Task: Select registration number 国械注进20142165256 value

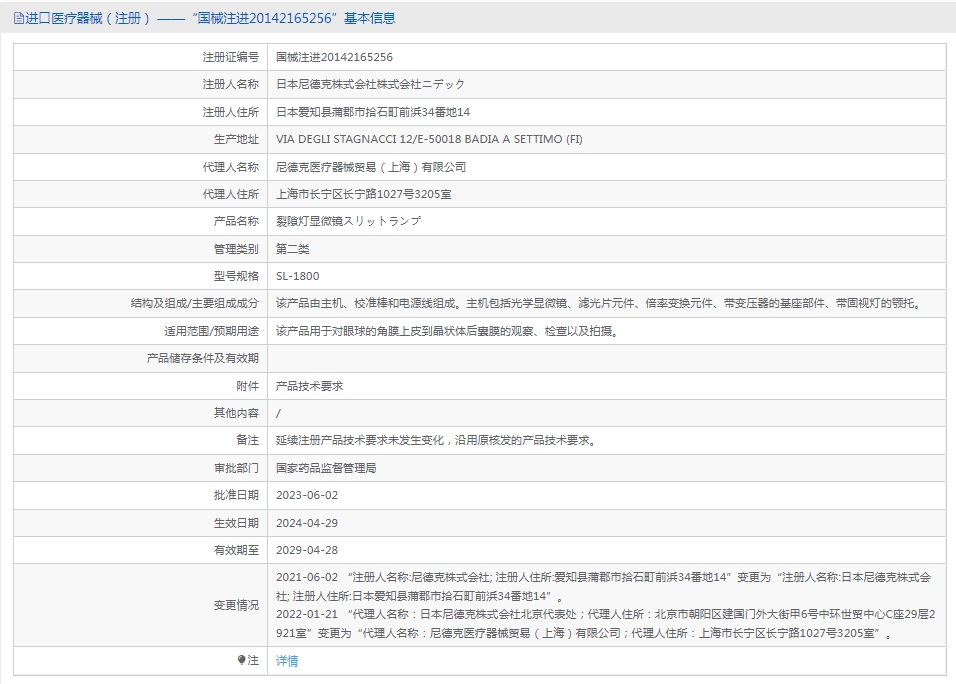Action: 334,57
